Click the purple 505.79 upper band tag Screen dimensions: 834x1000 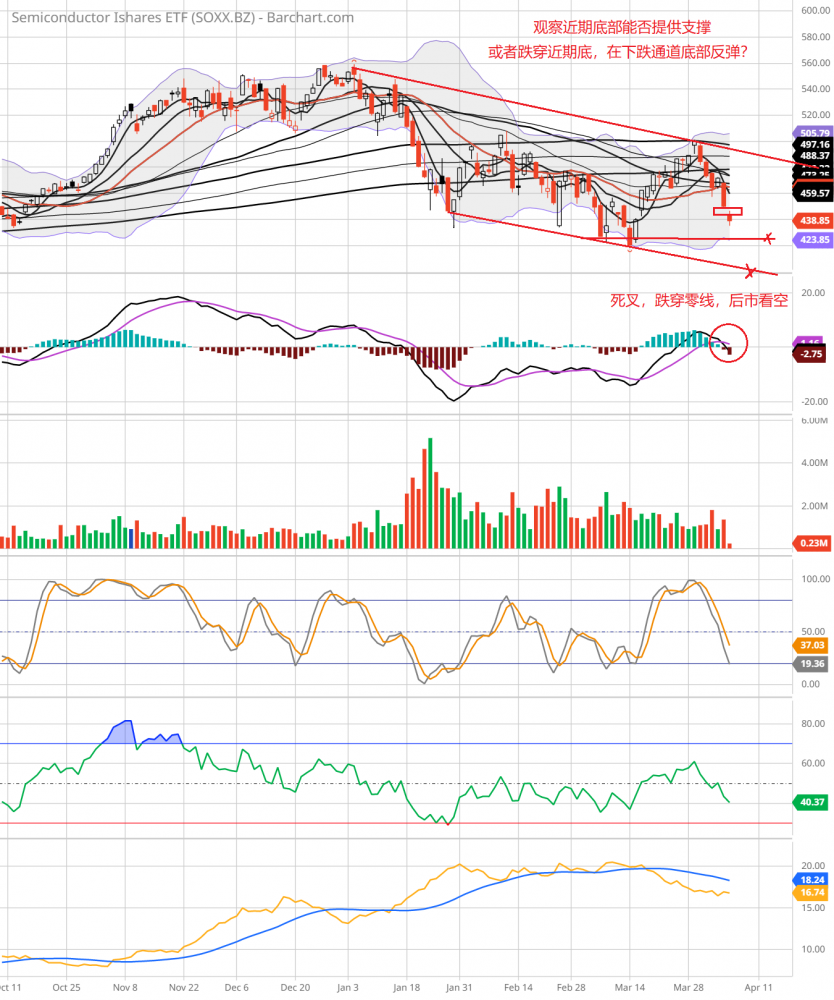click(x=811, y=132)
